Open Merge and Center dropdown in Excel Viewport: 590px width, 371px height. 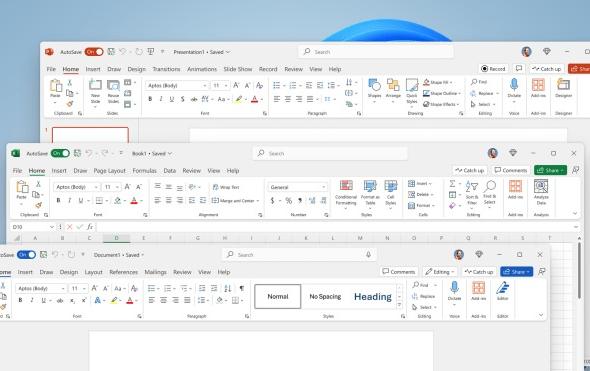tap(258, 201)
